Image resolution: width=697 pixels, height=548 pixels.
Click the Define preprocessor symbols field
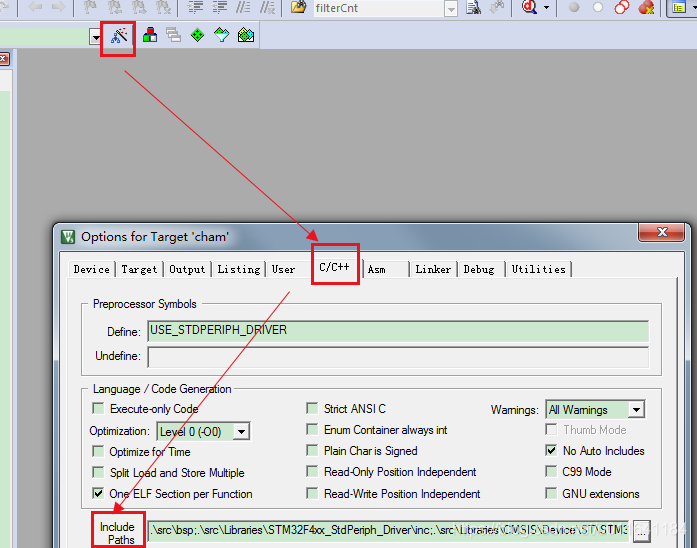(x=398, y=331)
